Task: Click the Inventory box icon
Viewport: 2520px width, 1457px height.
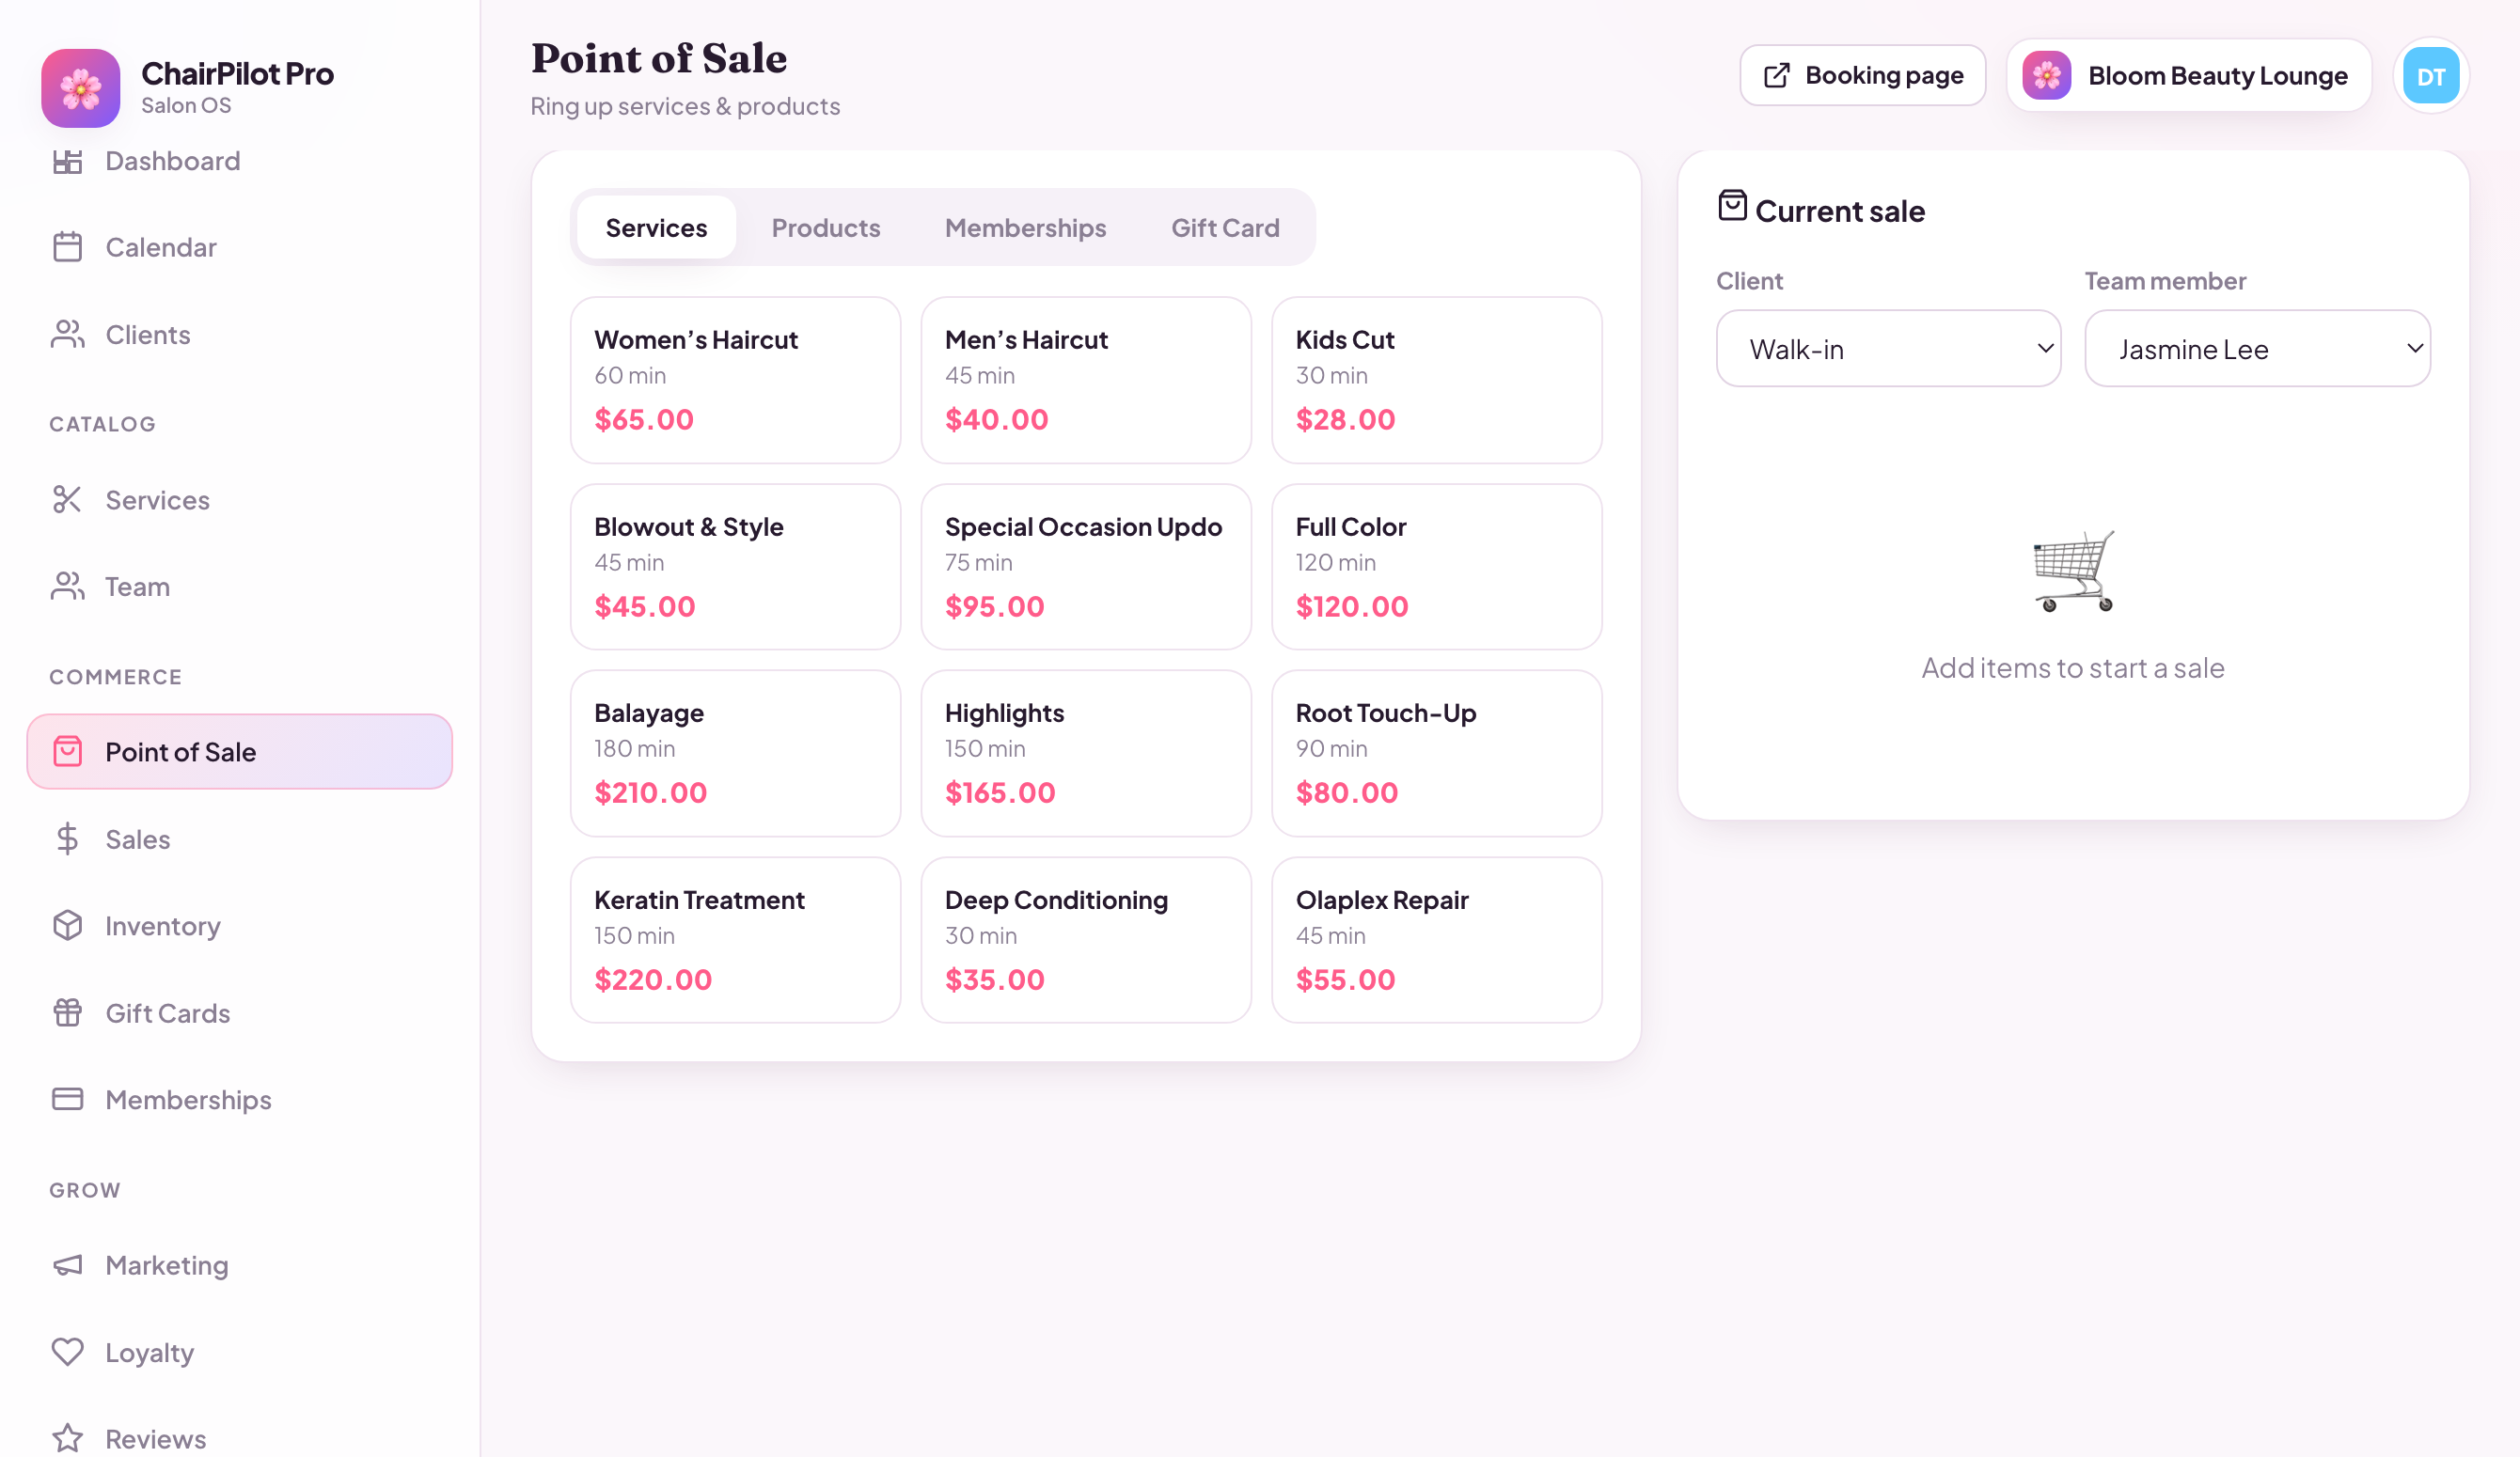Action: click(x=67, y=925)
